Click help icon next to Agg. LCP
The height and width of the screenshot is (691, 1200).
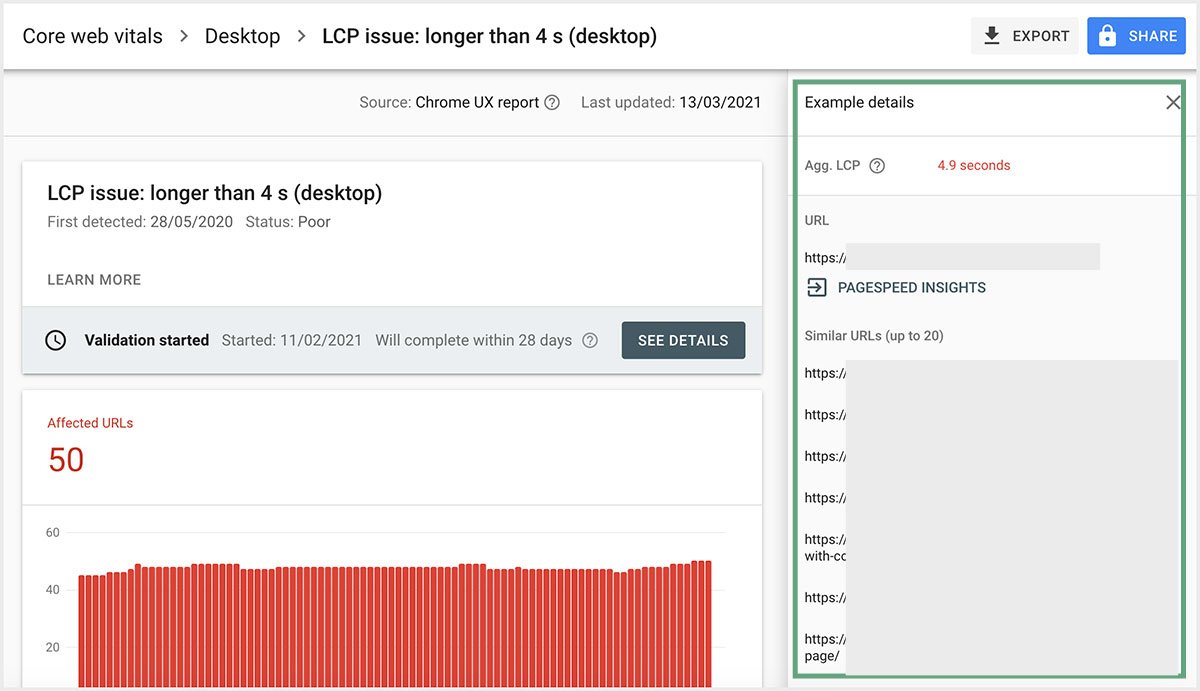(x=877, y=166)
